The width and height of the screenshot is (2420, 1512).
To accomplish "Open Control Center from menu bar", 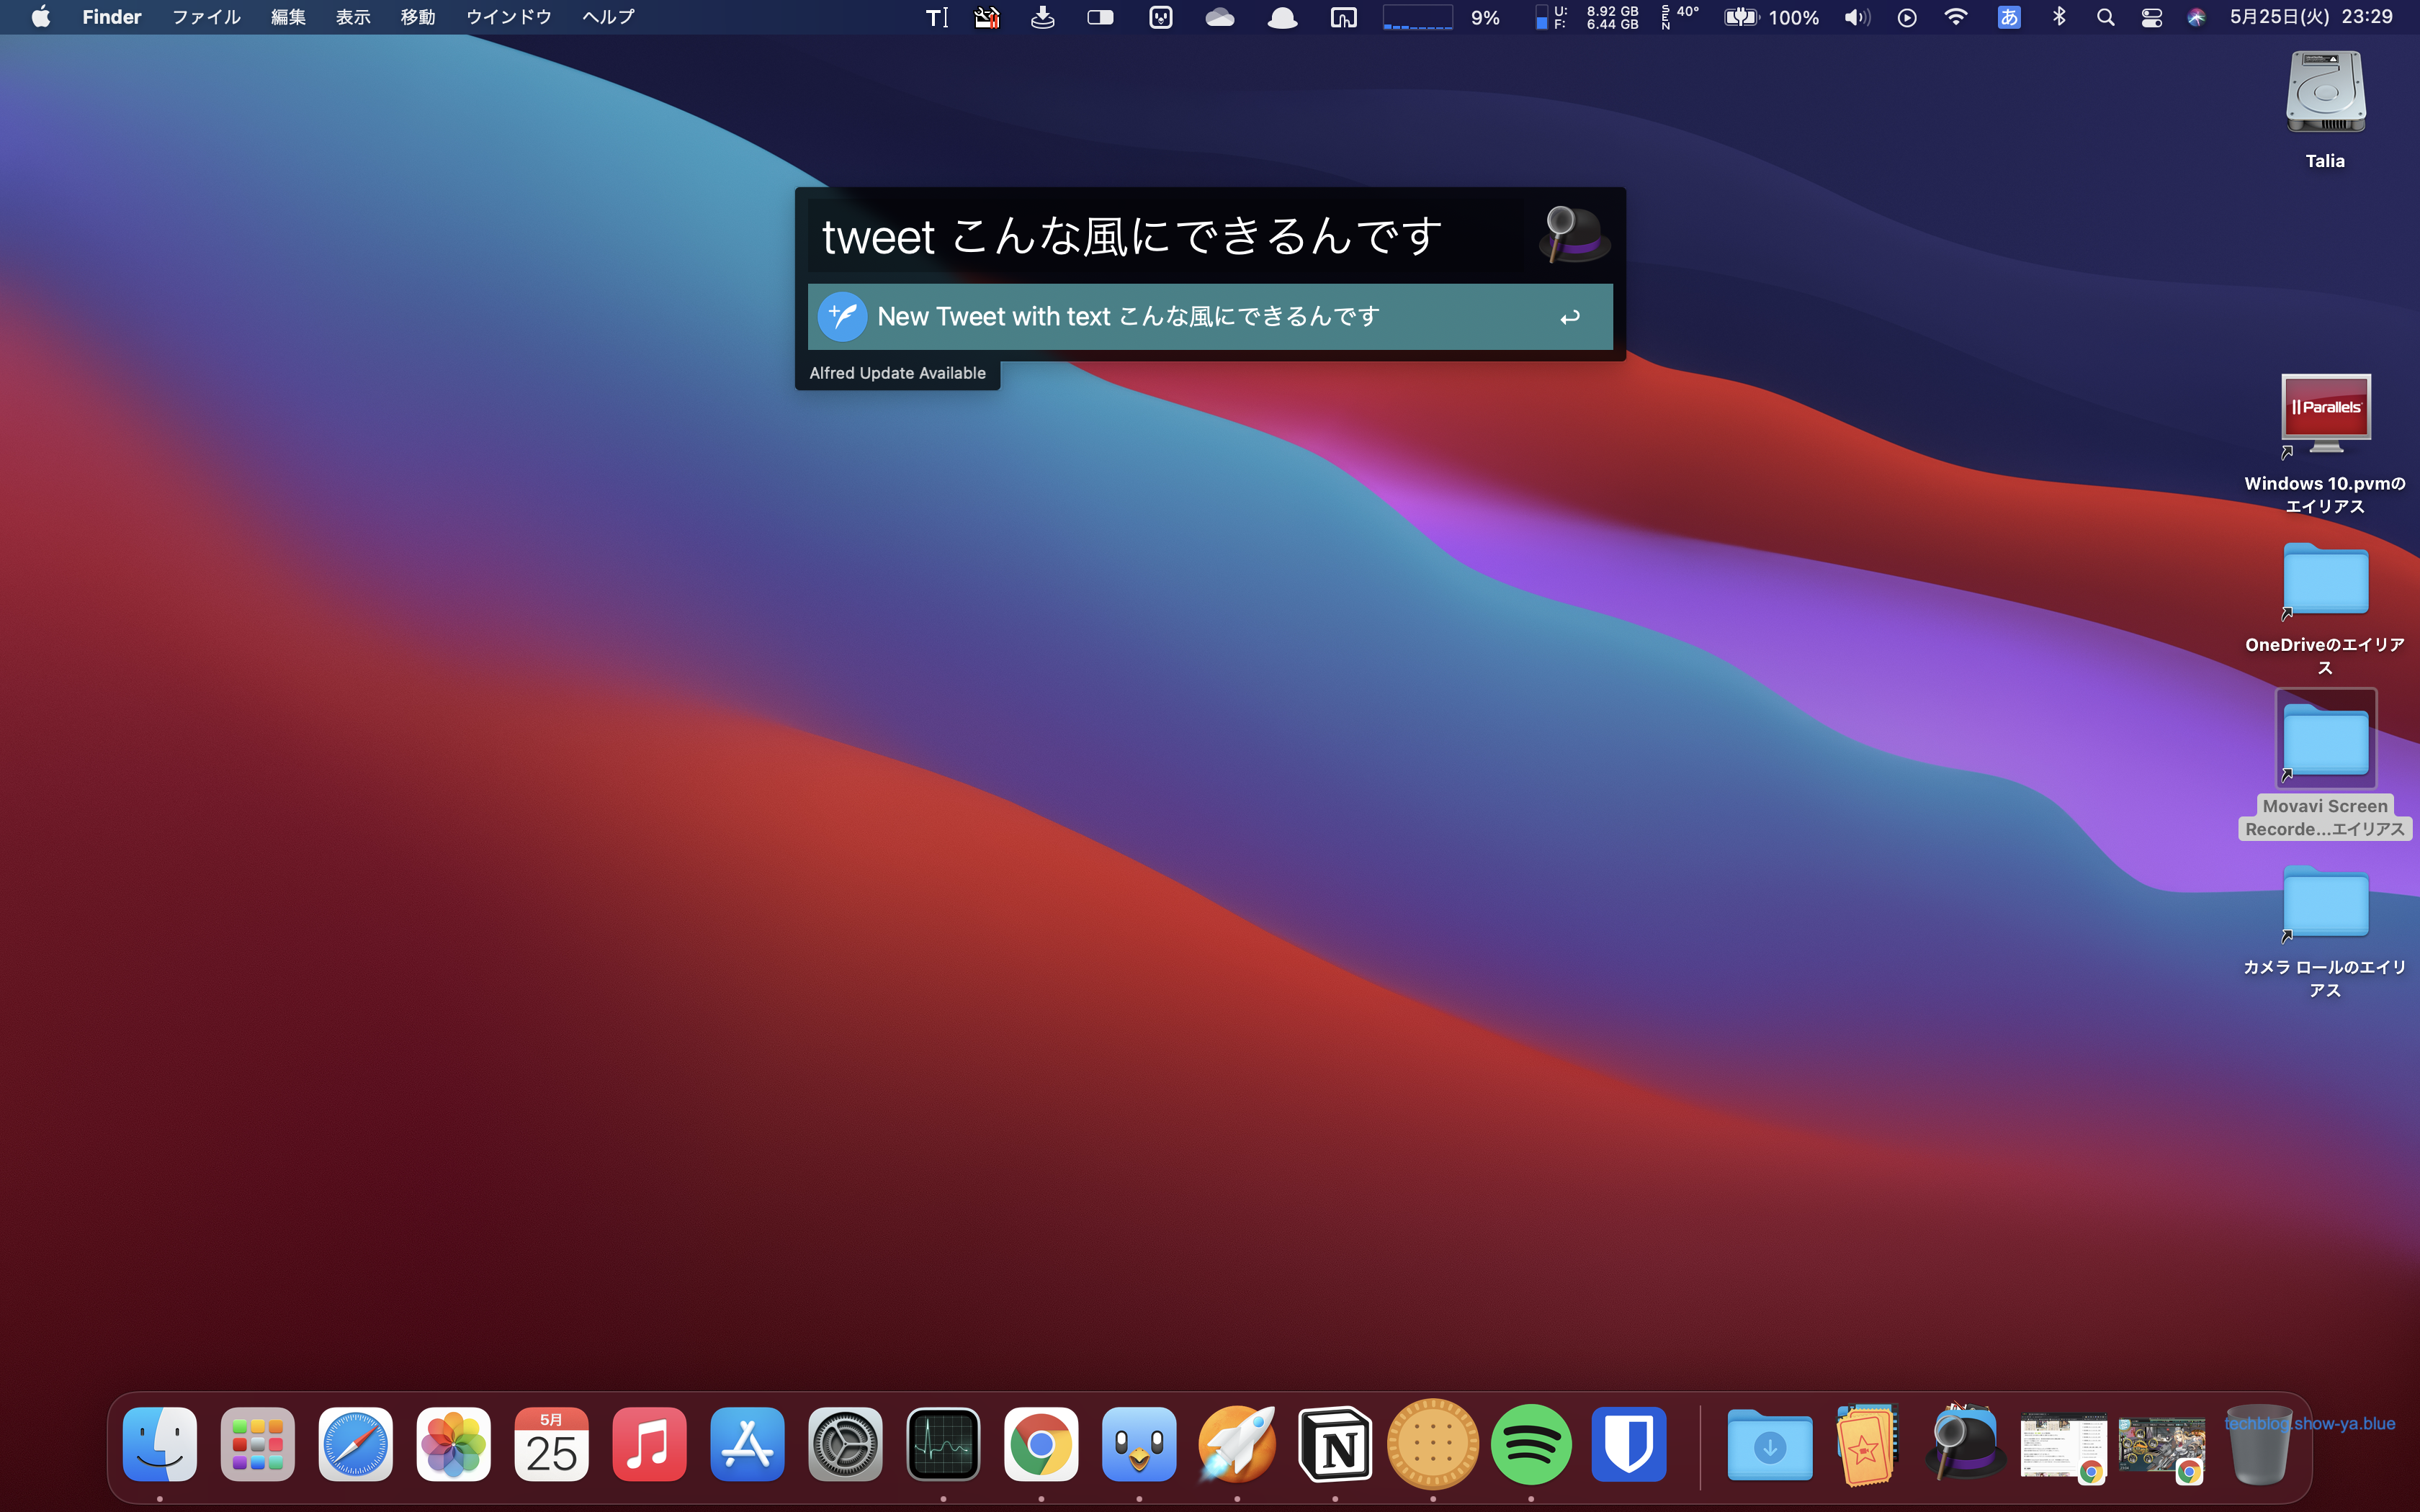I will pos(2152,17).
